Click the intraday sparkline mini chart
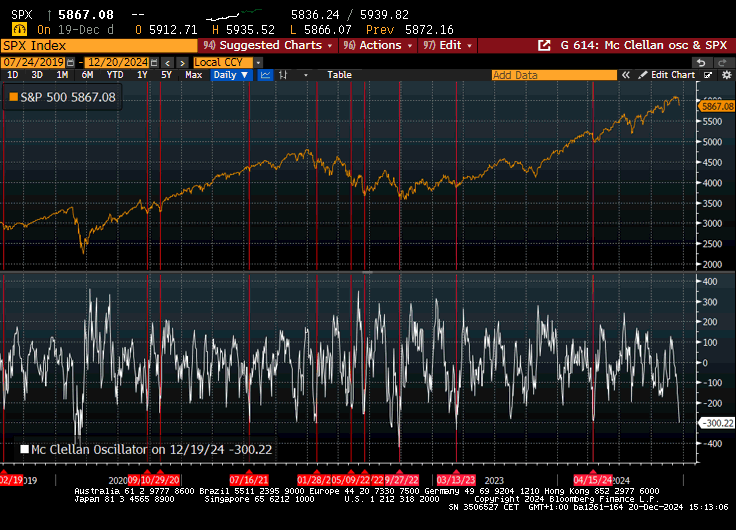The width and height of the screenshot is (736, 530). click(234, 15)
